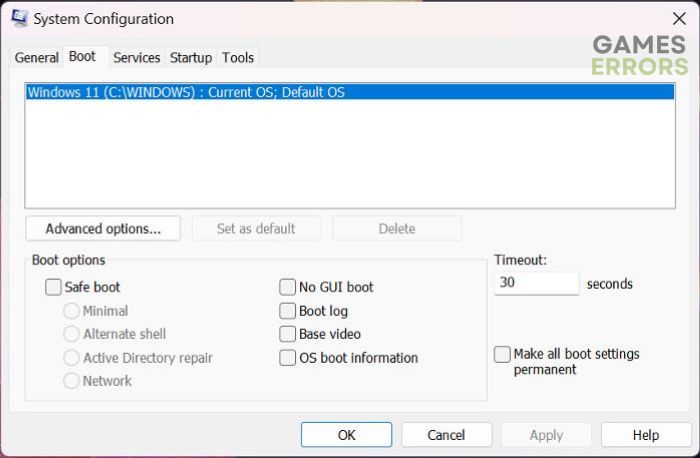This screenshot has height=458, width=700.
Task: Click the Apply button
Action: (x=546, y=435)
